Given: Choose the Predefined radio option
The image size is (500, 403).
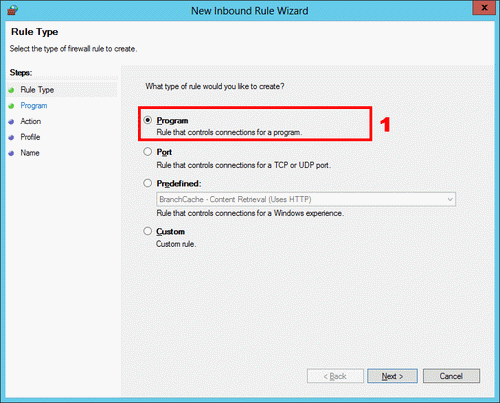Looking at the screenshot, I should 148,183.
